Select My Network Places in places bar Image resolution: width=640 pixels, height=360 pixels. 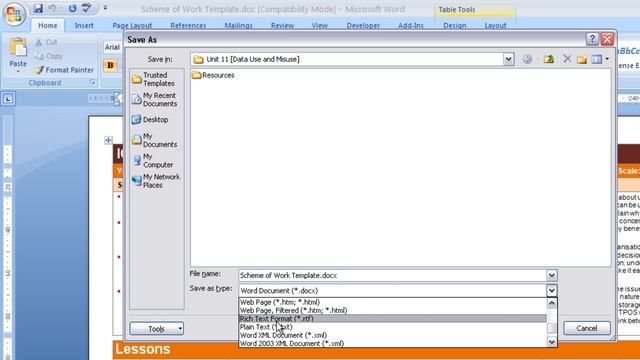click(156, 181)
